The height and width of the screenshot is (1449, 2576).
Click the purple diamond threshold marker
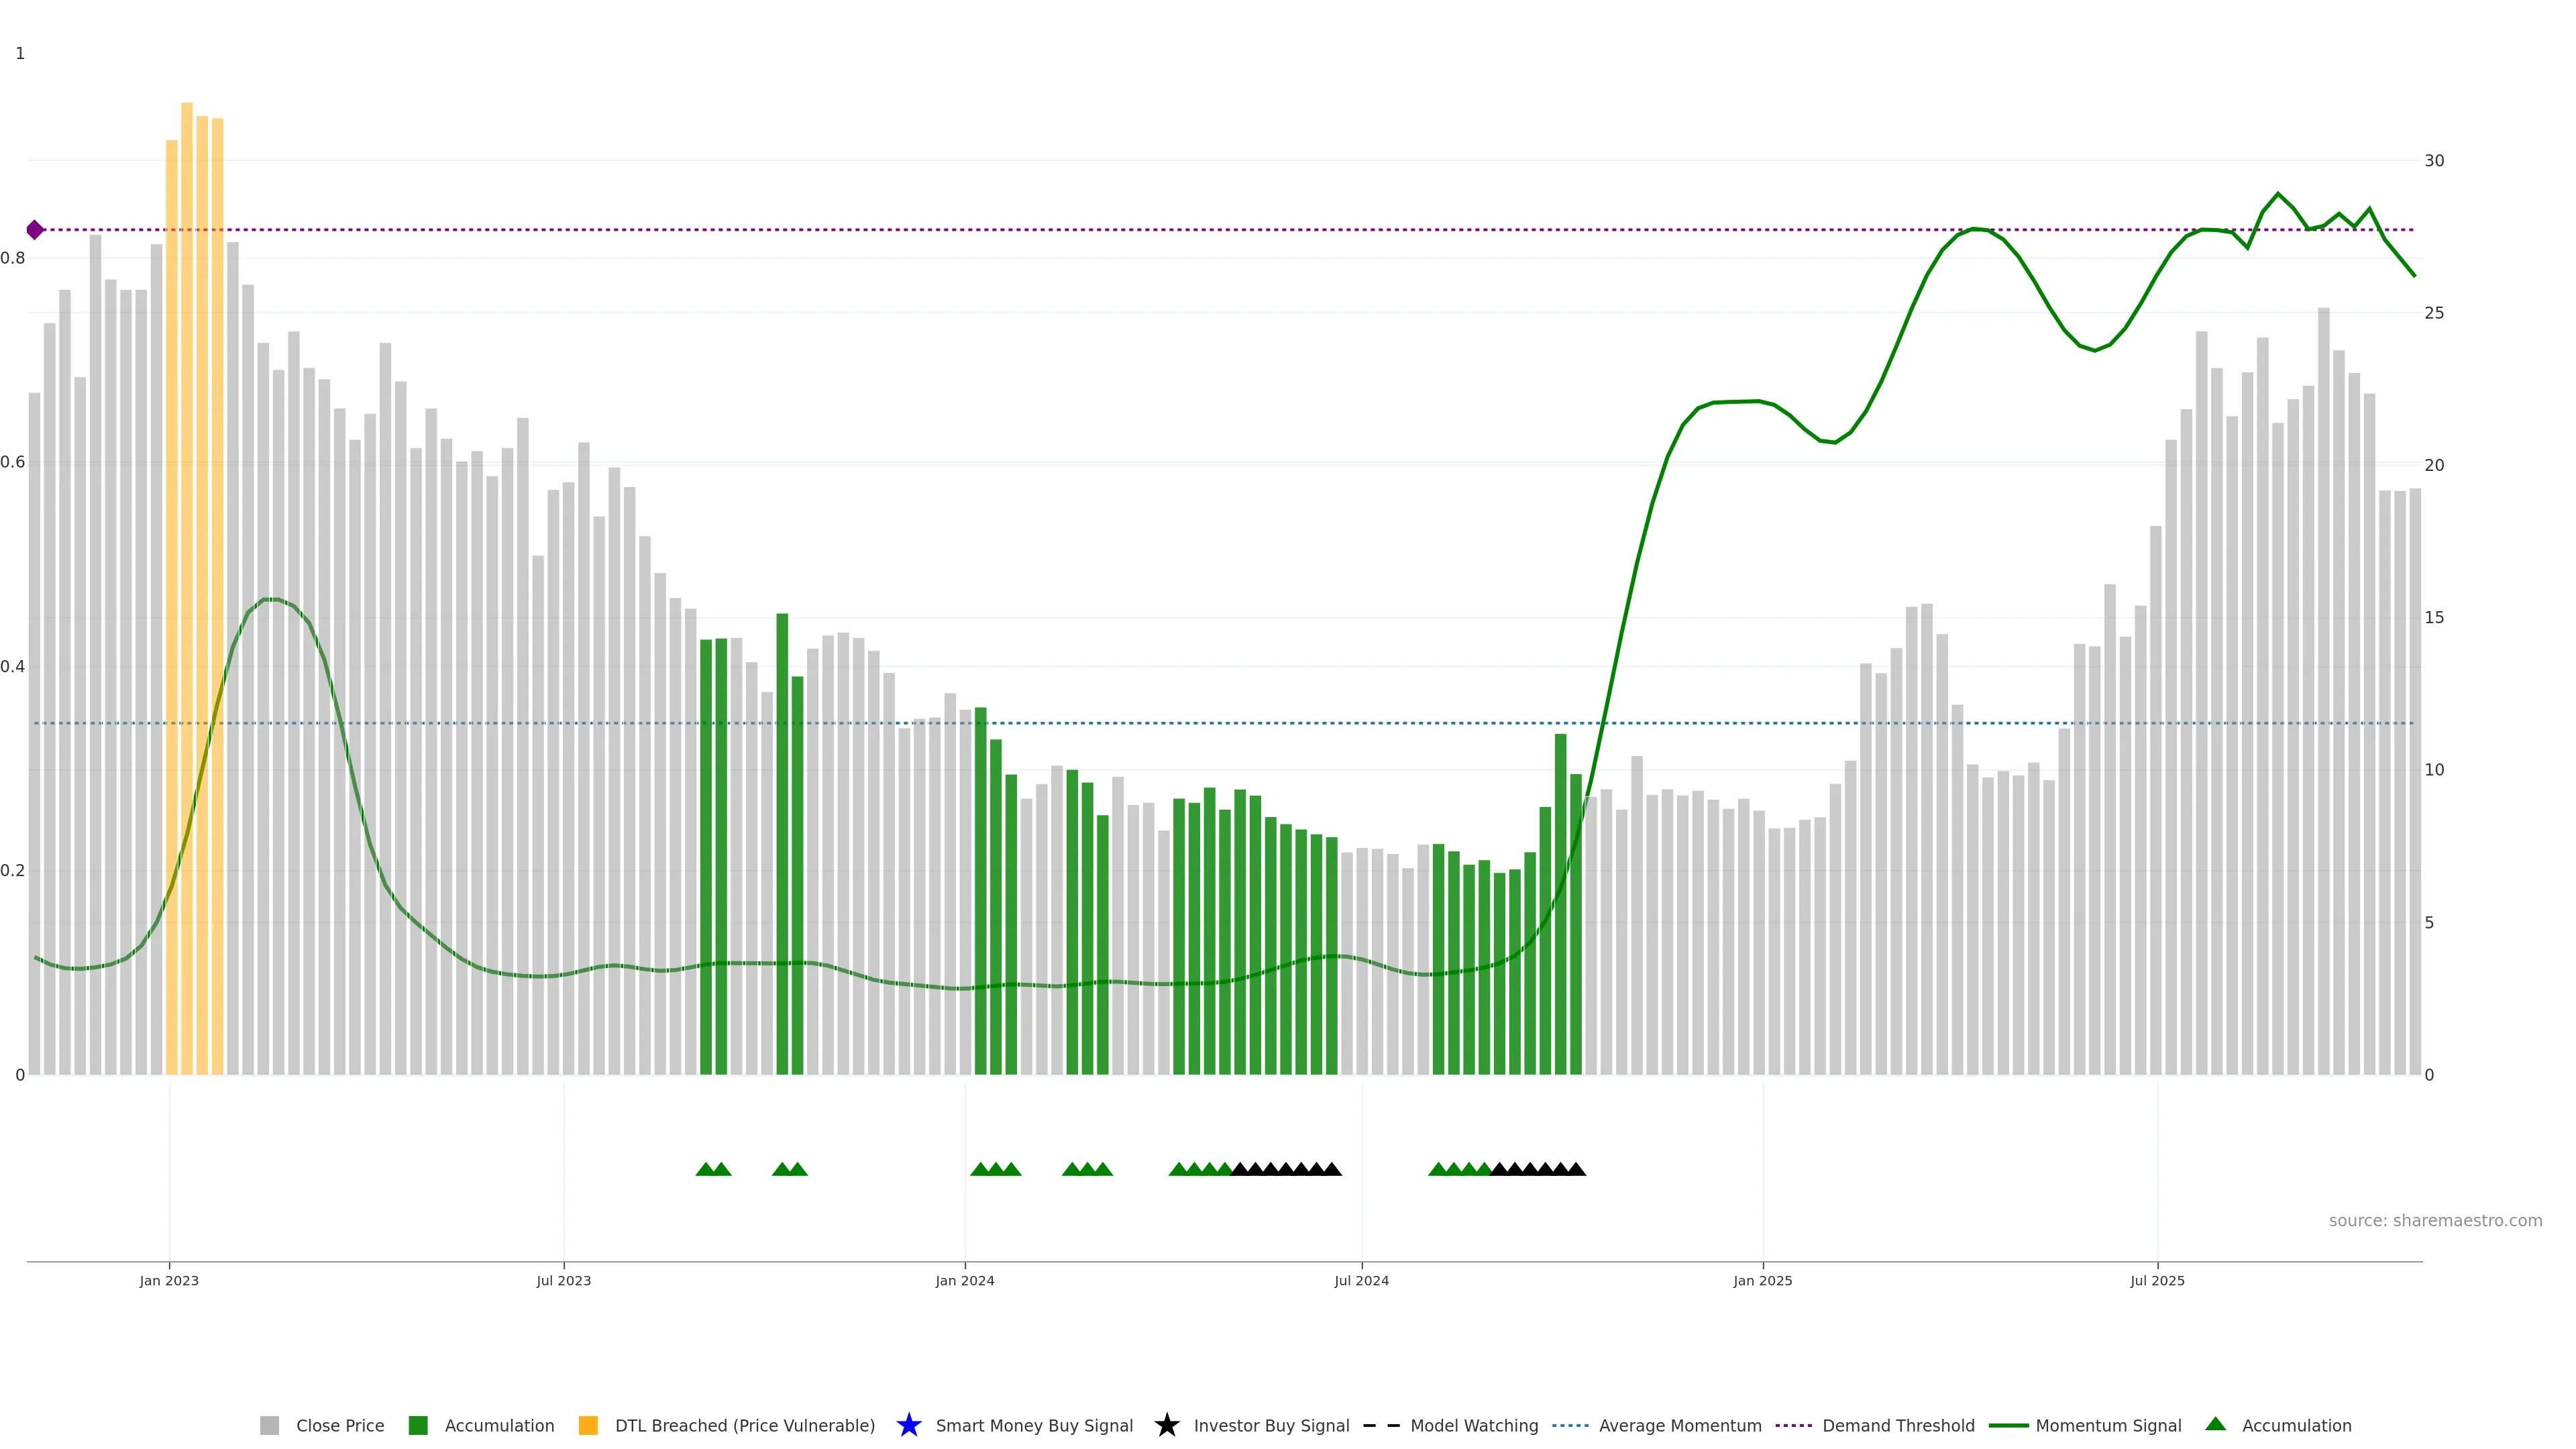(35, 230)
